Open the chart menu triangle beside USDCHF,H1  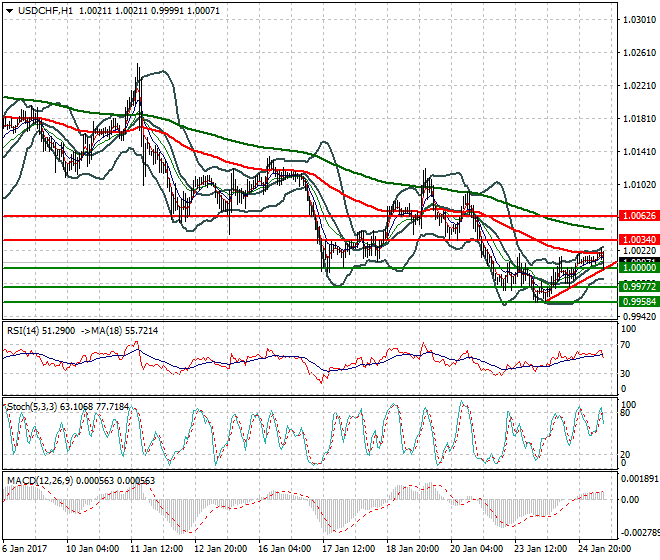[x=9, y=11]
